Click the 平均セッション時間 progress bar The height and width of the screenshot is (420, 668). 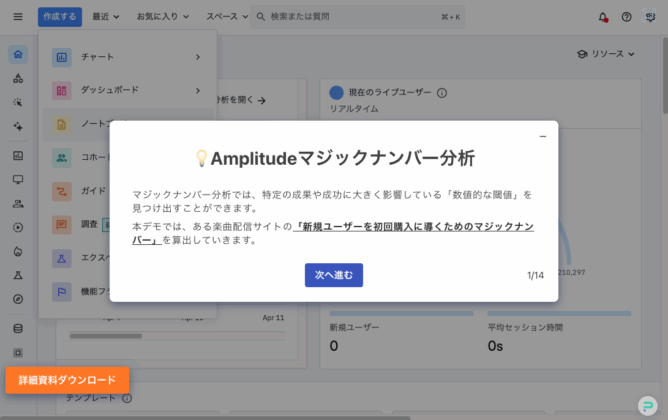click(x=559, y=314)
